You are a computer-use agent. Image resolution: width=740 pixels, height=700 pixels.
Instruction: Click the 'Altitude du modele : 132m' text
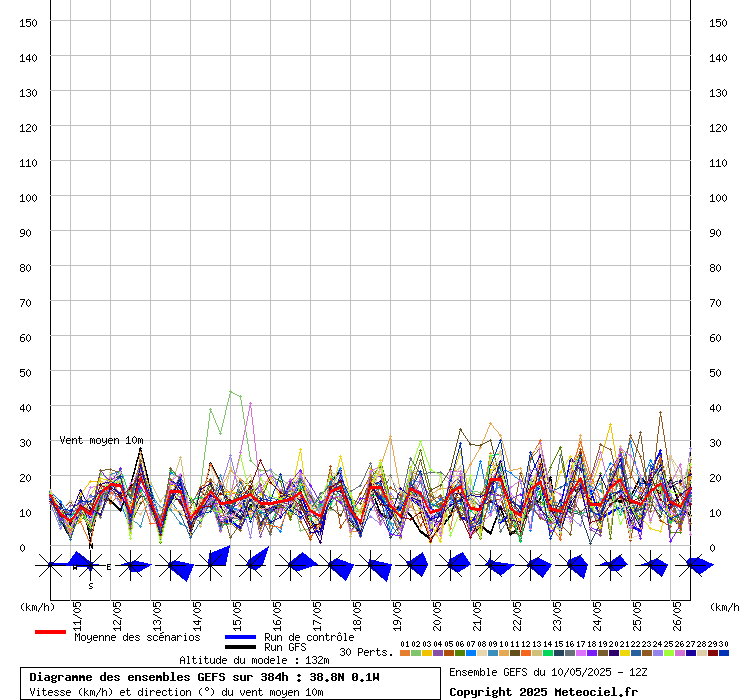(x=254, y=660)
